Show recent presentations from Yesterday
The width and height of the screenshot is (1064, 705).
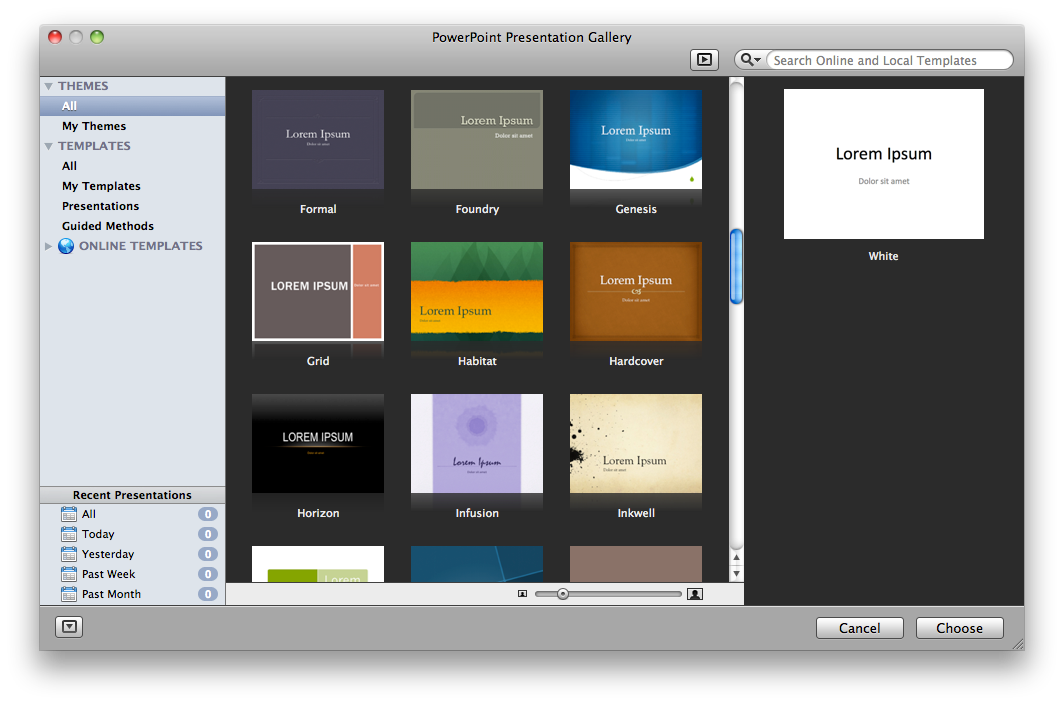(132, 554)
